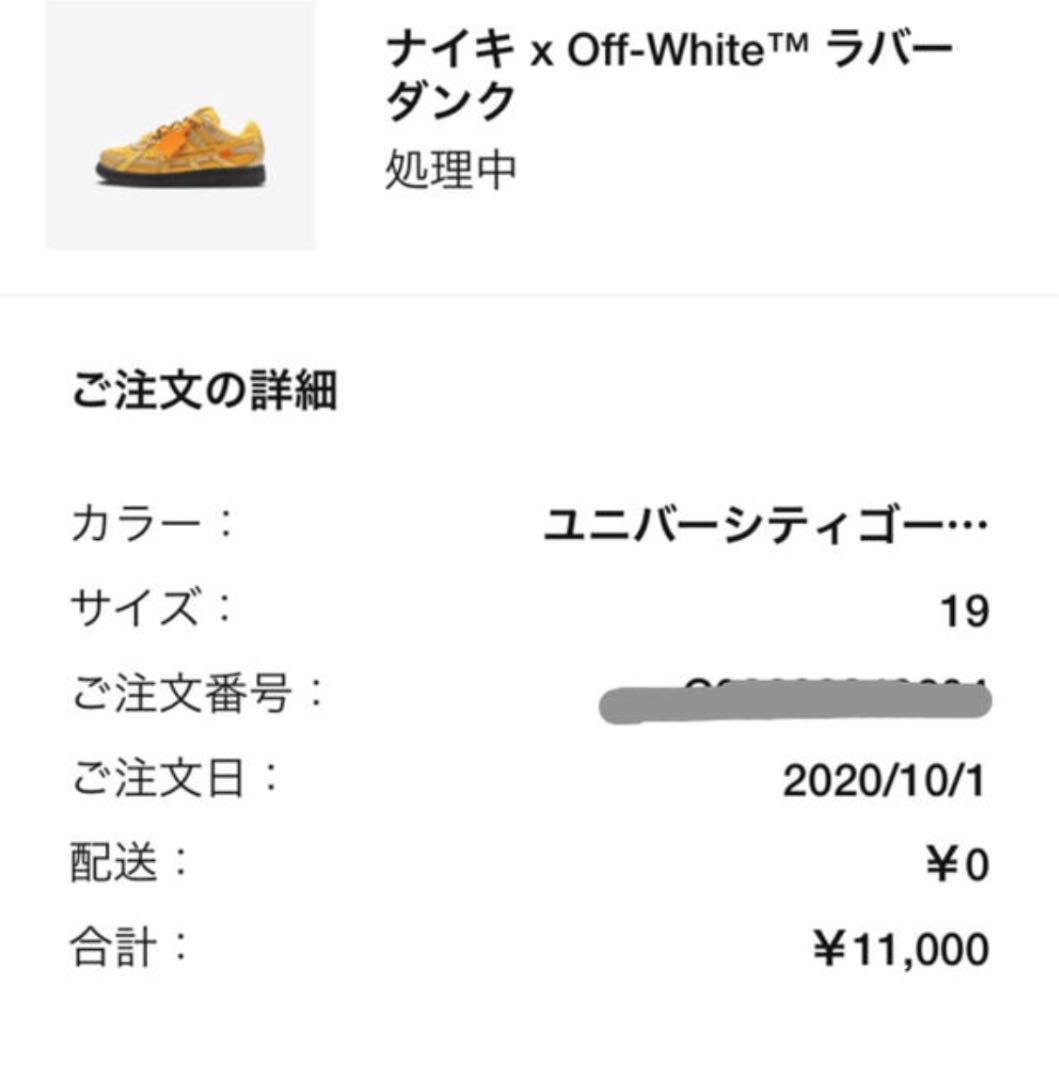Viewport: 1059px width, 1080px height.
Task: Tap the ¥11,000 total amount
Action: [901, 951]
